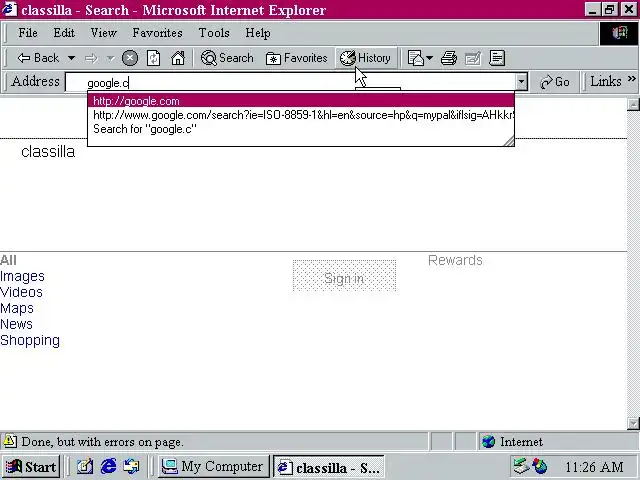Click the Edit page icon
Viewport: 640px width, 480px height.
pyautogui.click(x=473, y=58)
